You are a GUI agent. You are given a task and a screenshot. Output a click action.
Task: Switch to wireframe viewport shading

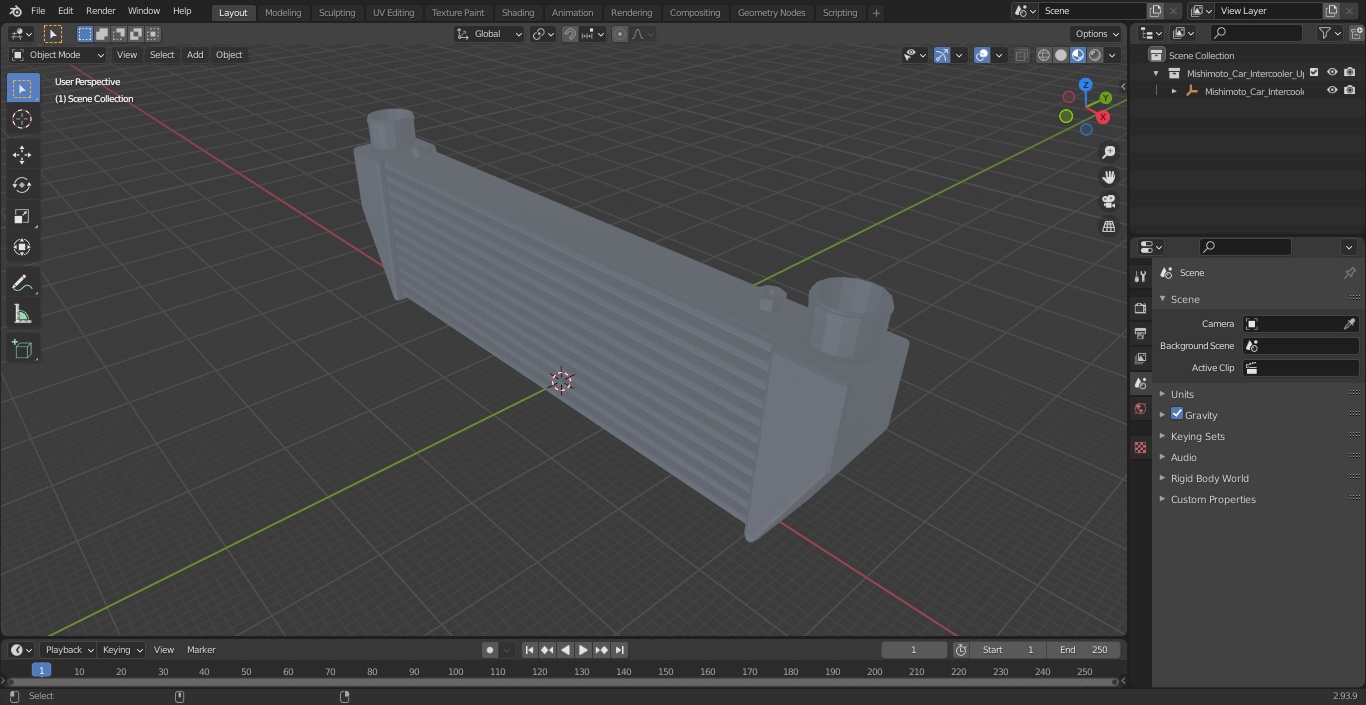1044,55
